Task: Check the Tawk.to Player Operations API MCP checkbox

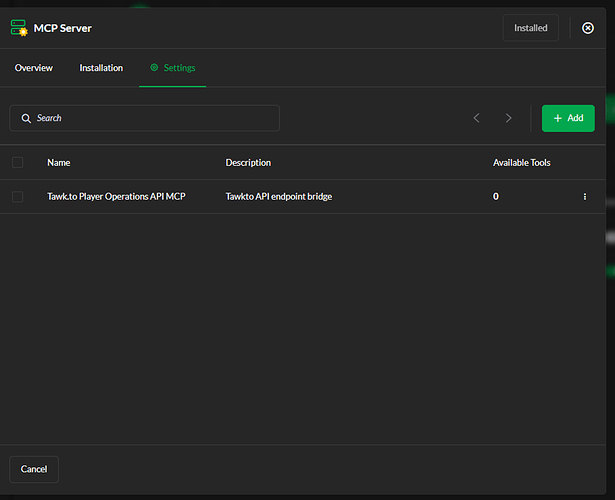Action: [x=17, y=197]
